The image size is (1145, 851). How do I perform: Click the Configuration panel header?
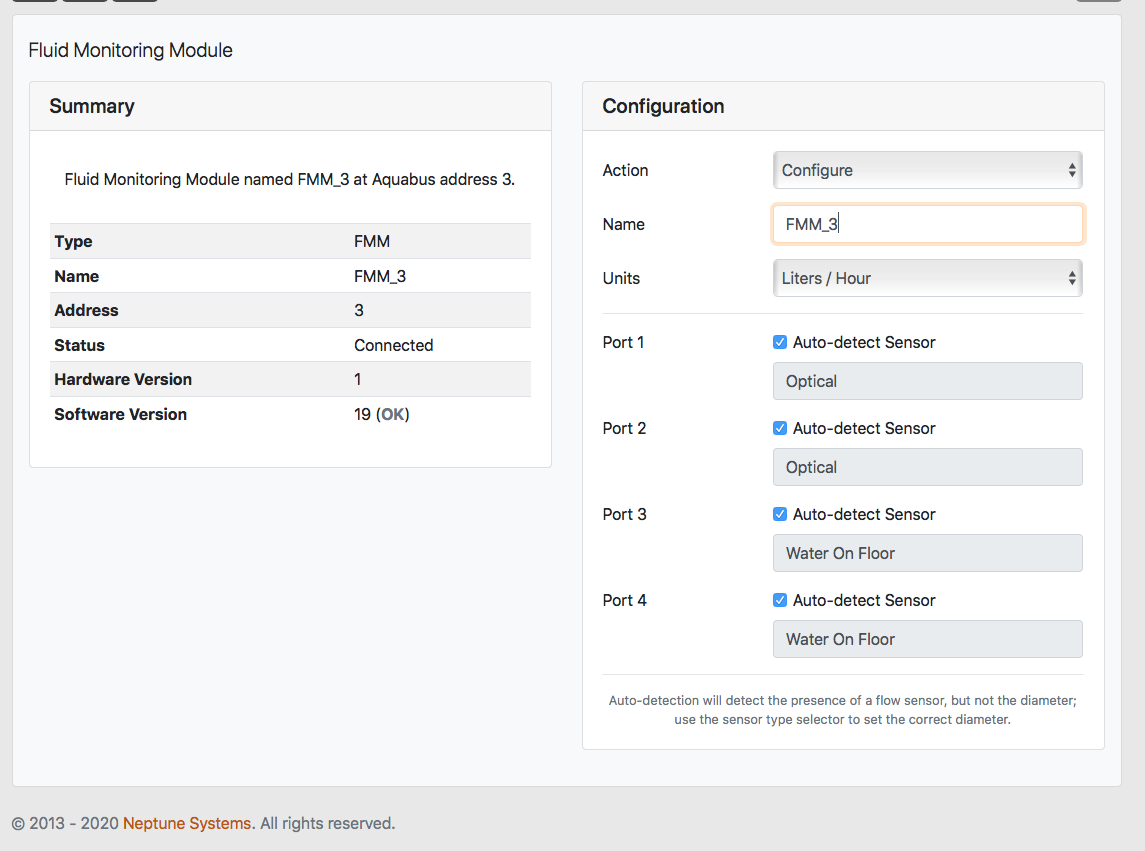843,106
